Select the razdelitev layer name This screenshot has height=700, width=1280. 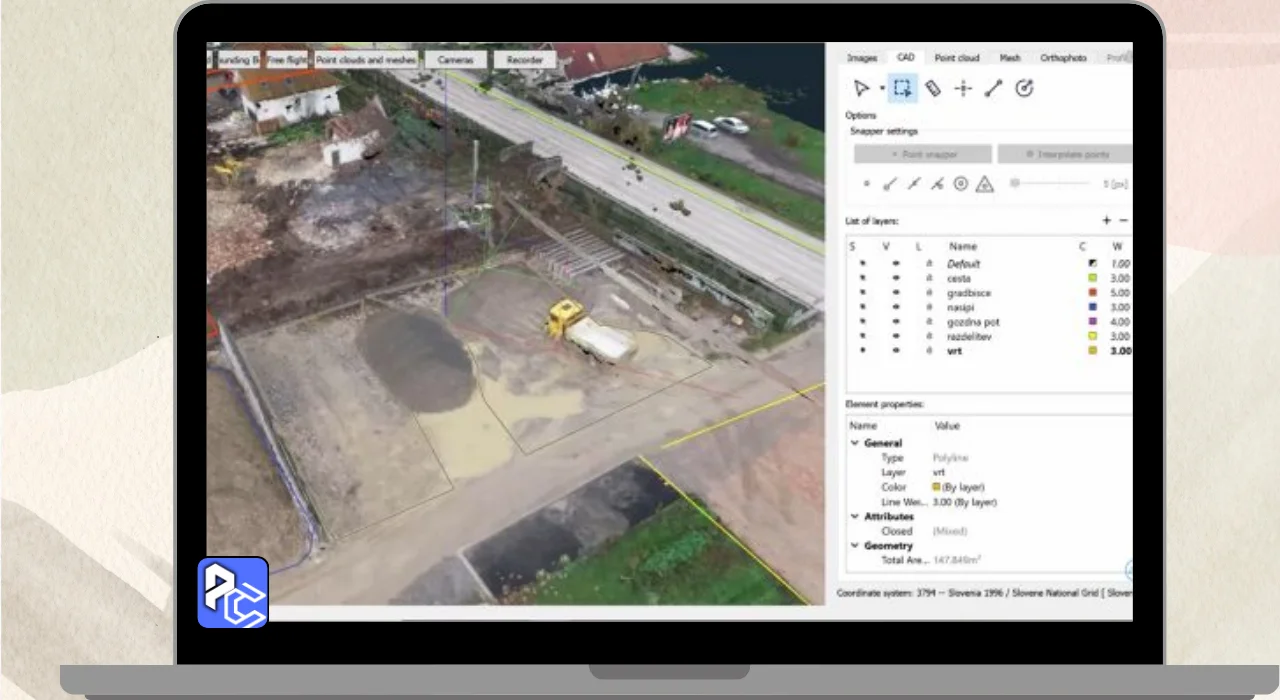coord(969,337)
